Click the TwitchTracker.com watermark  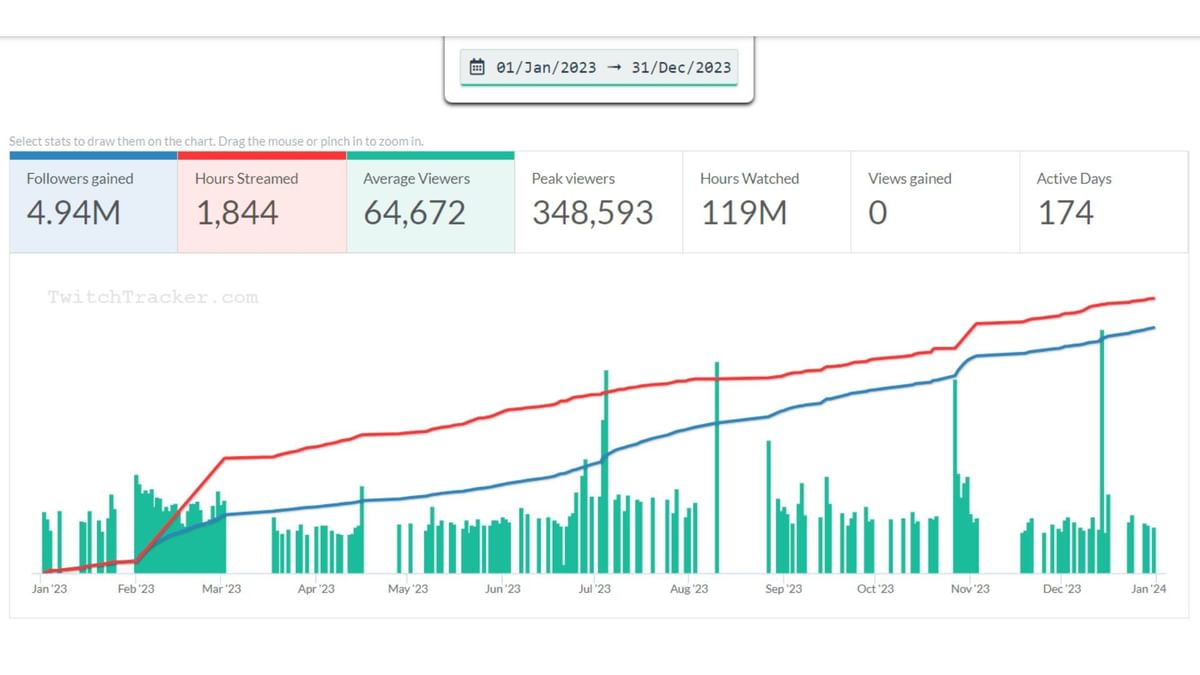[152, 297]
